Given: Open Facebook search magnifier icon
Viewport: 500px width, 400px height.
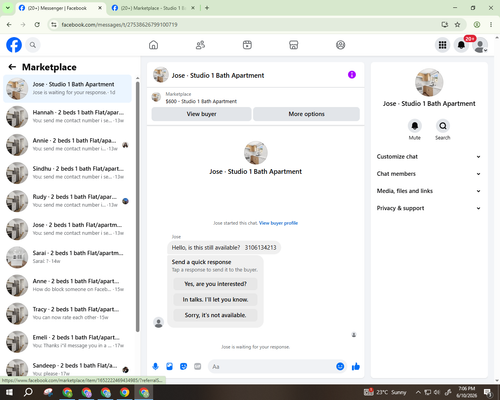Looking at the screenshot, I should pos(33,45).
